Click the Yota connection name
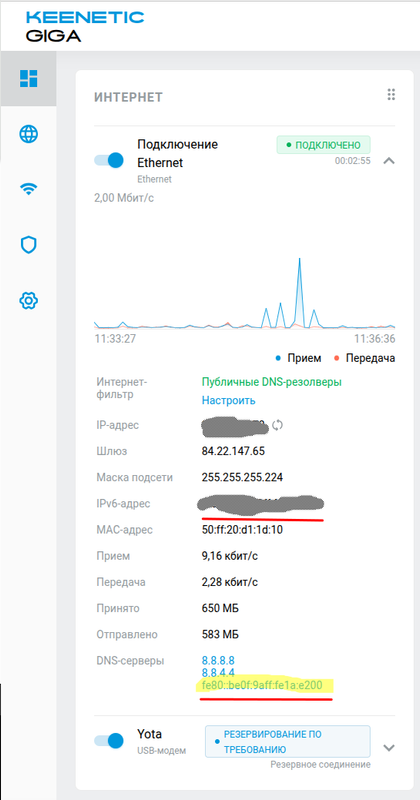 (150, 734)
